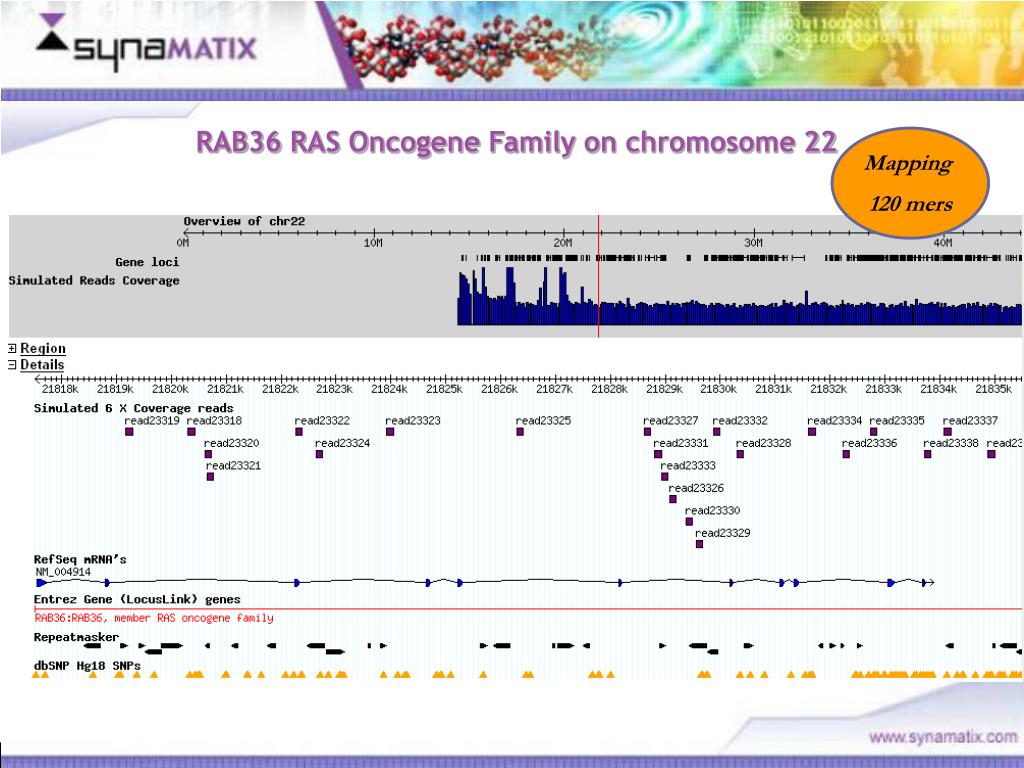Viewport: 1024px width, 768px height.
Task: Select read23319 marker
Action: (129, 432)
